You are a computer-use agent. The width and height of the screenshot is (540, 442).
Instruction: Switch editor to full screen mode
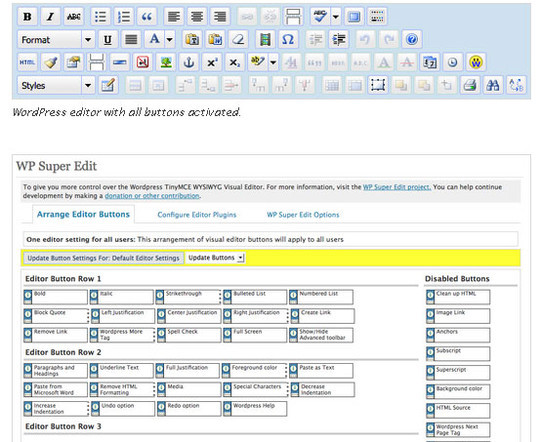pyautogui.click(x=354, y=16)
